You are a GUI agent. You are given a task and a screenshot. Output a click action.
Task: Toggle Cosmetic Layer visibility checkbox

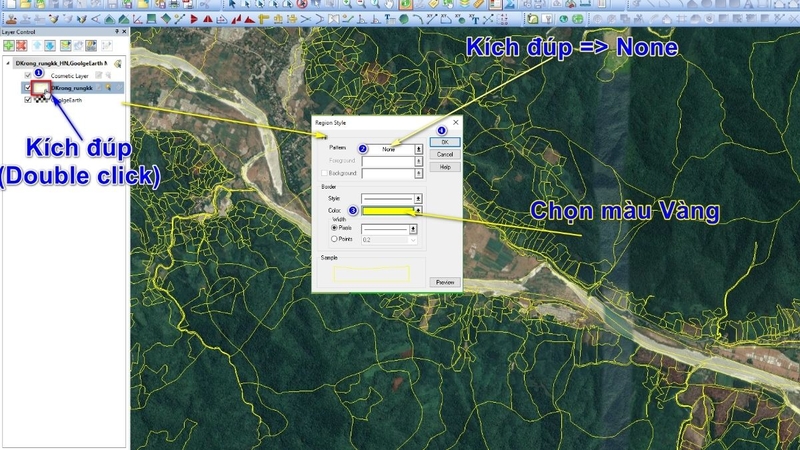28,76
